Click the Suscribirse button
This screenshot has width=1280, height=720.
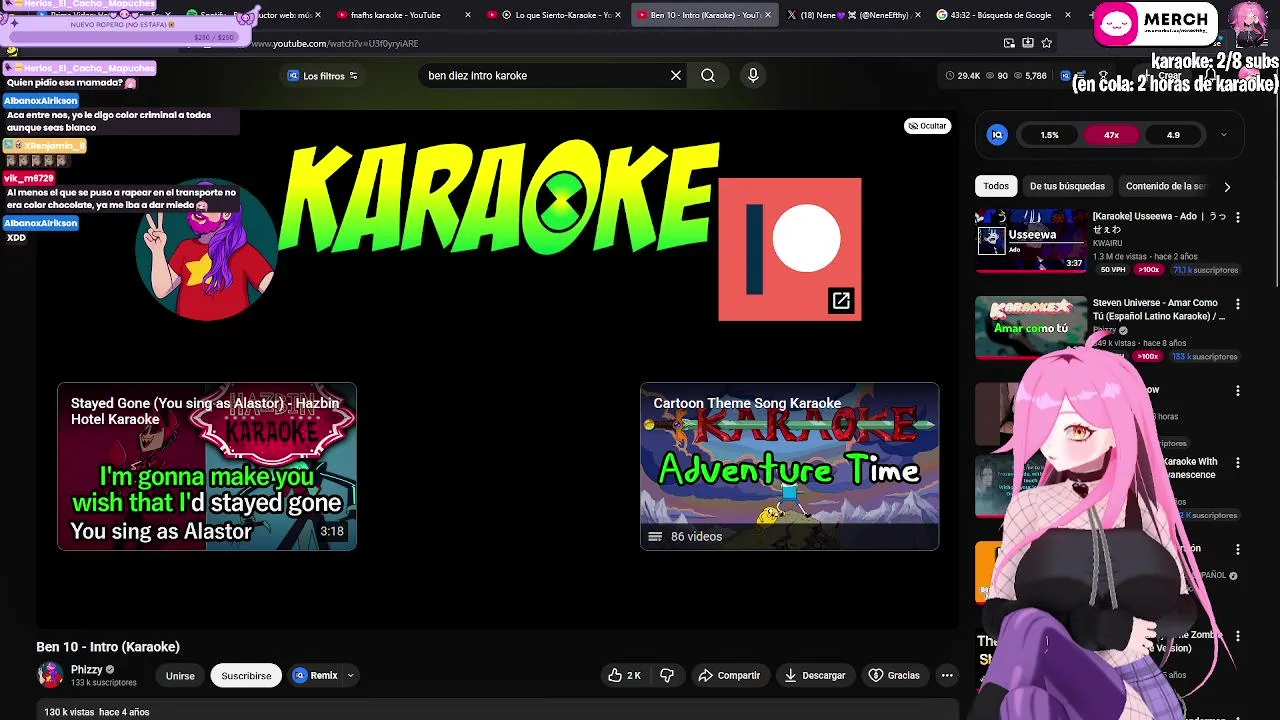point(246,675)
